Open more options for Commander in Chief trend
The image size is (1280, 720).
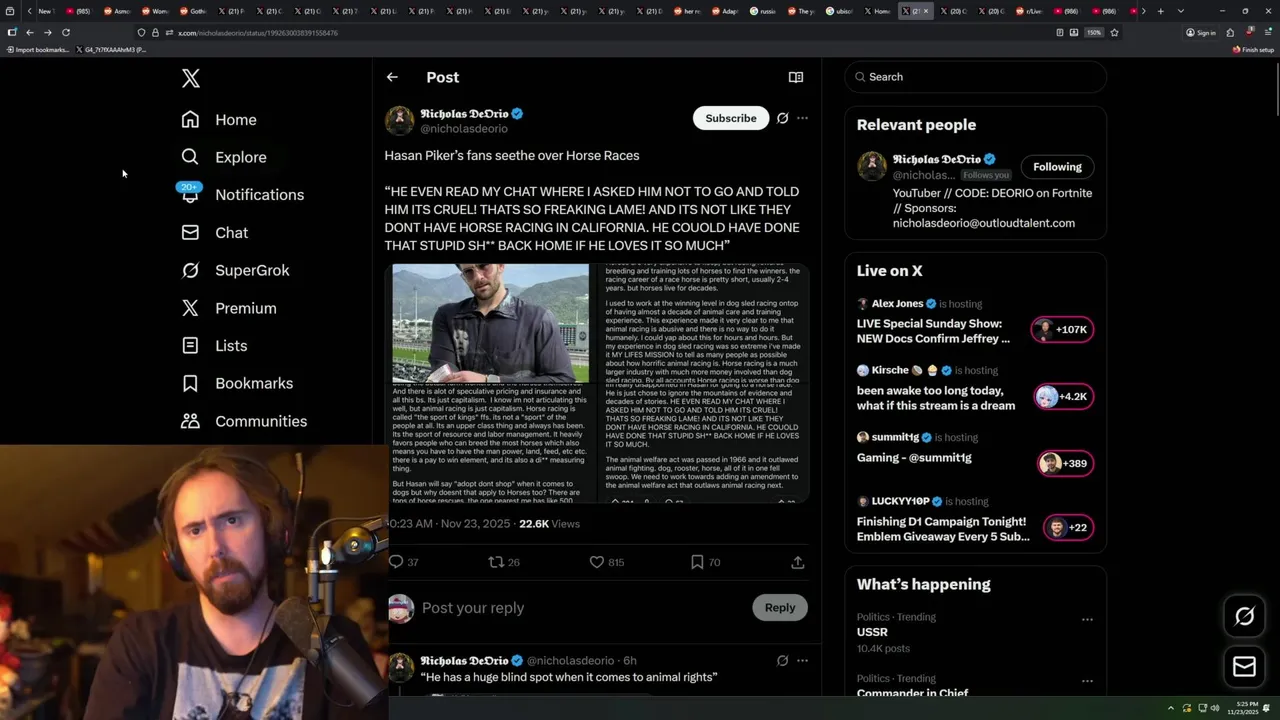(x=1087, y=681)
